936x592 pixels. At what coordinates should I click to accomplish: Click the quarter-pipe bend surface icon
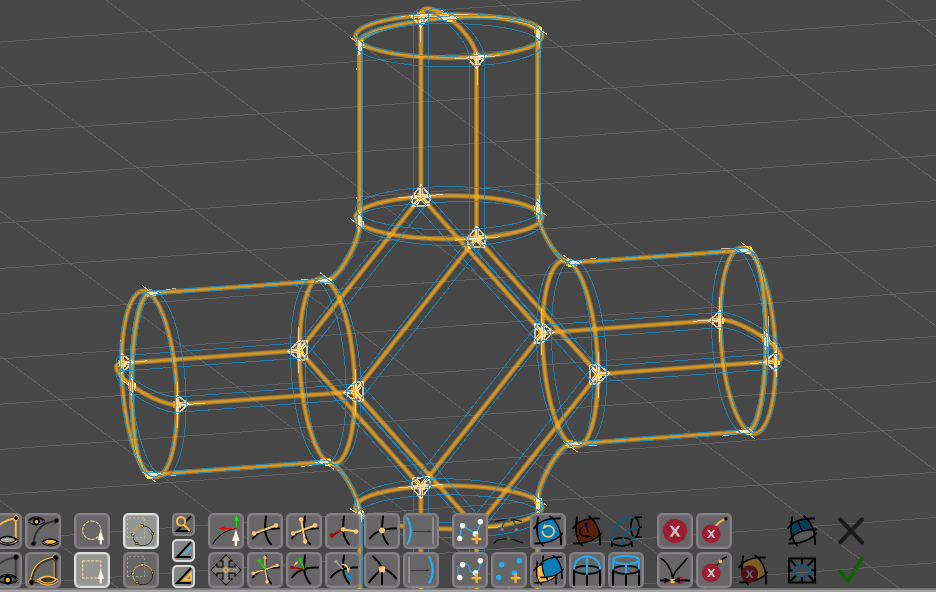(626, 531)
